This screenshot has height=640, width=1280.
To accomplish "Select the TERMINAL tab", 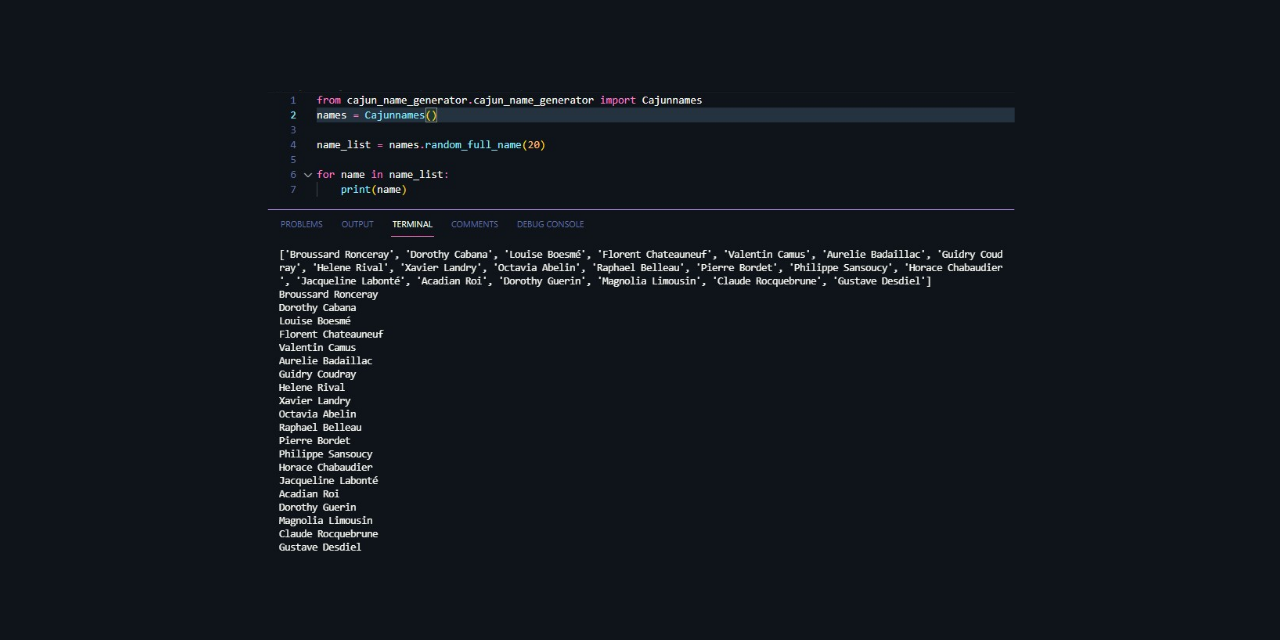I will click(x=411, y=224).
